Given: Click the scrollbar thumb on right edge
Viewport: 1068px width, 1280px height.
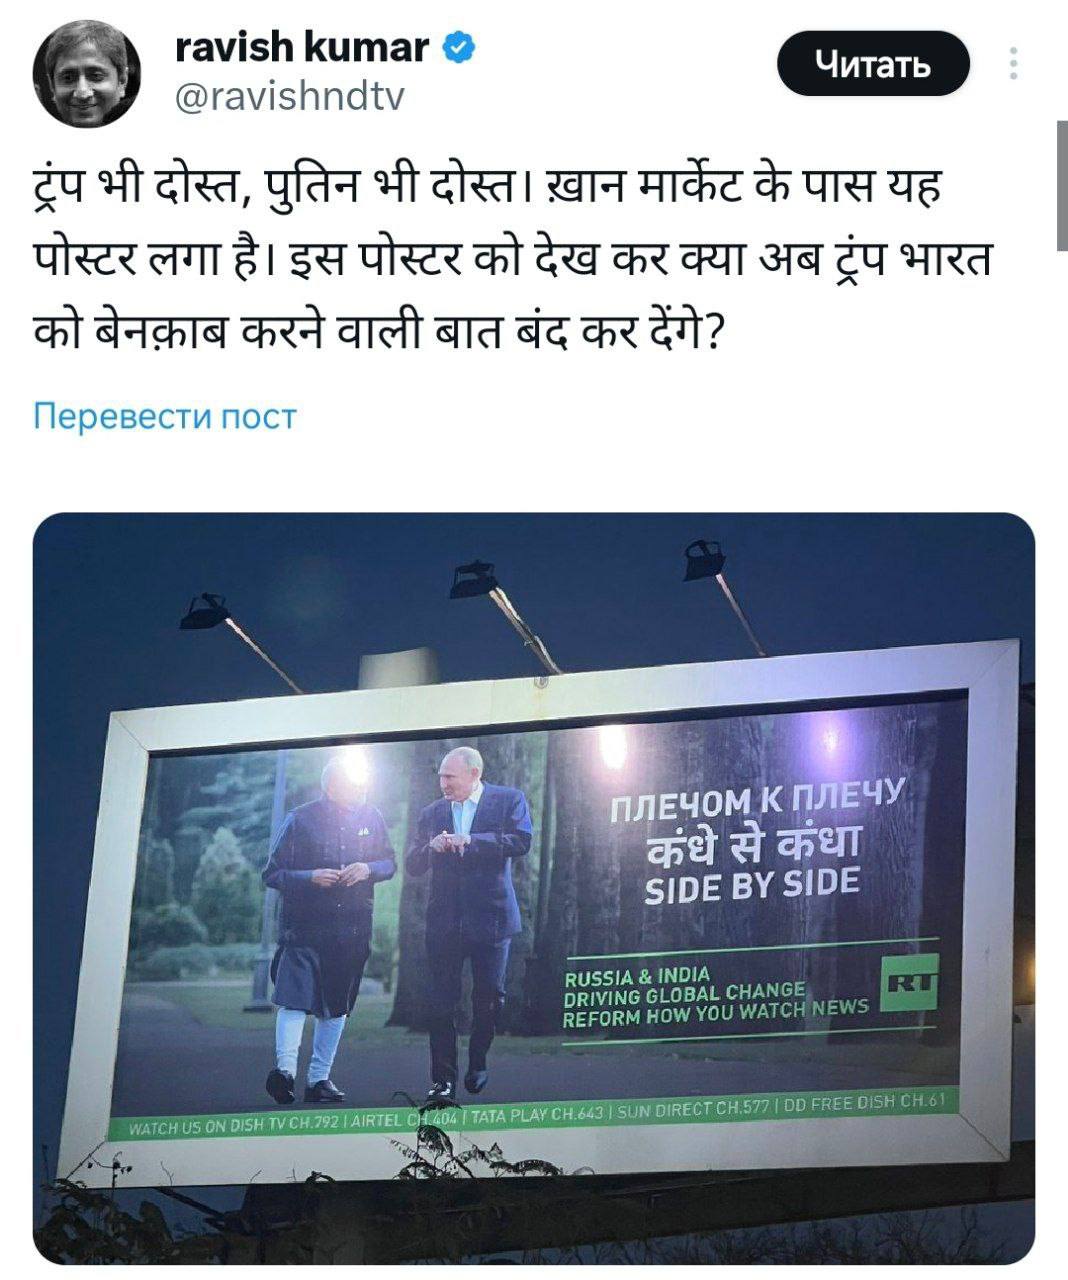Looking at the screenshot, I should [x=1062, y=185].
